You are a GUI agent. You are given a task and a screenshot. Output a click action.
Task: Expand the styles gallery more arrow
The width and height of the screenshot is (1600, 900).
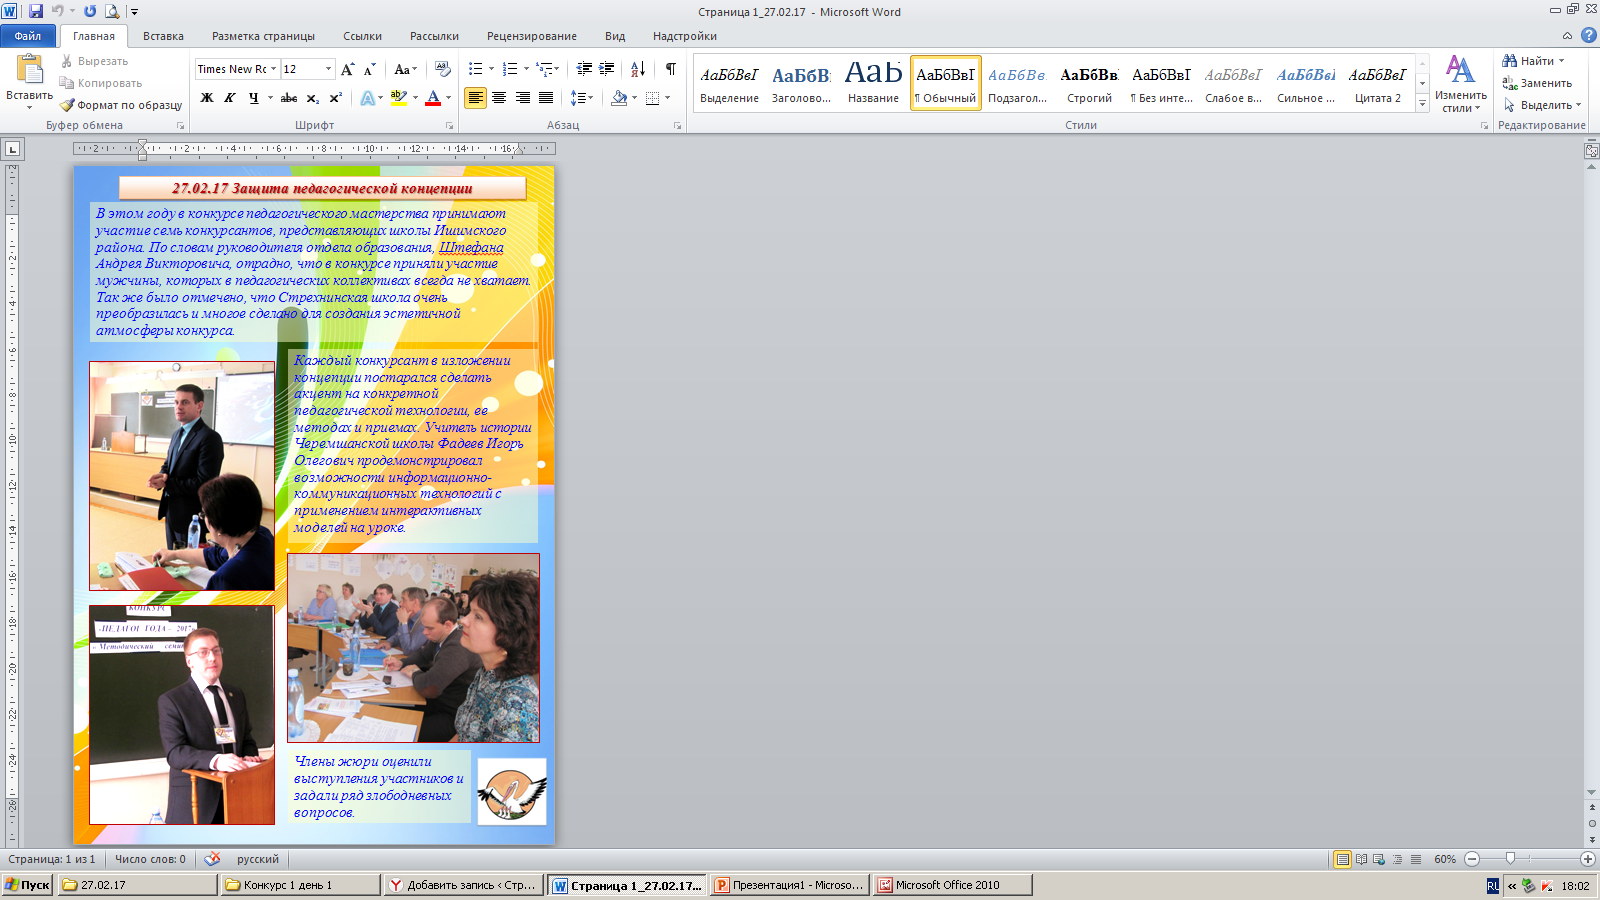[1422, 104]
